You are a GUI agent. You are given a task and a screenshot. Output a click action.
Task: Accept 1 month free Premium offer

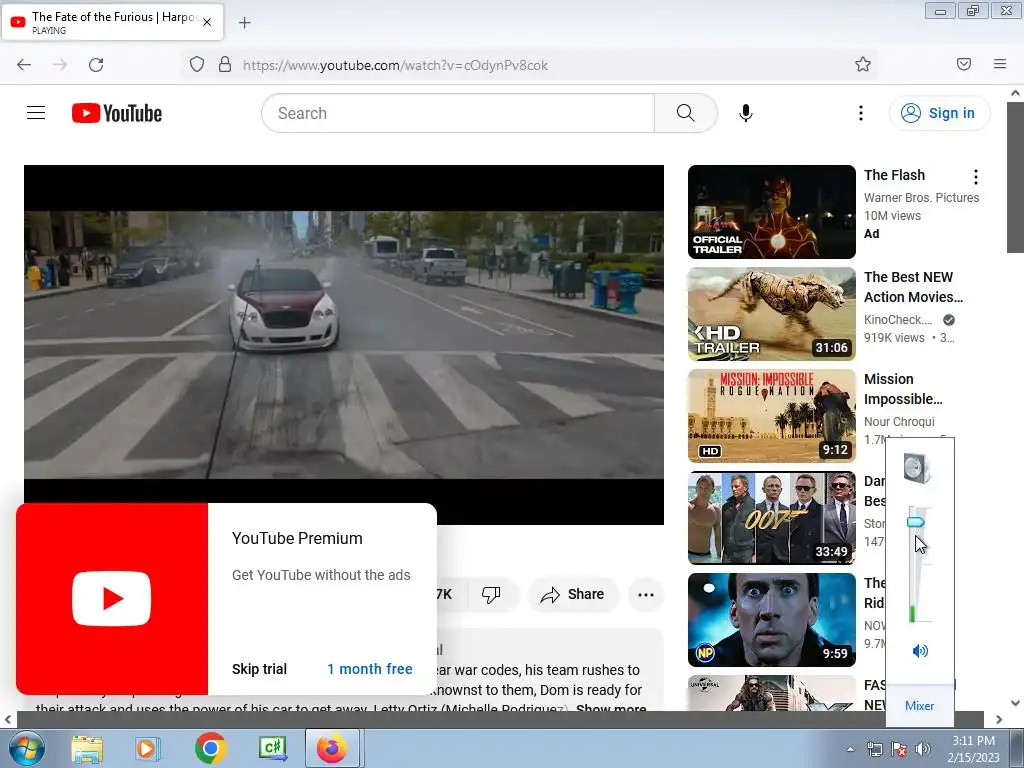370,669
